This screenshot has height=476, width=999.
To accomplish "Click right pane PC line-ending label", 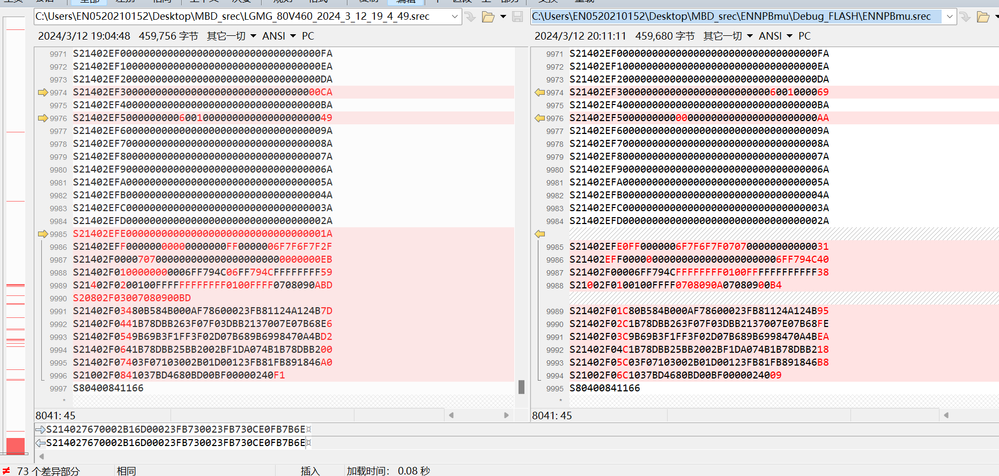I will [805, 36].
